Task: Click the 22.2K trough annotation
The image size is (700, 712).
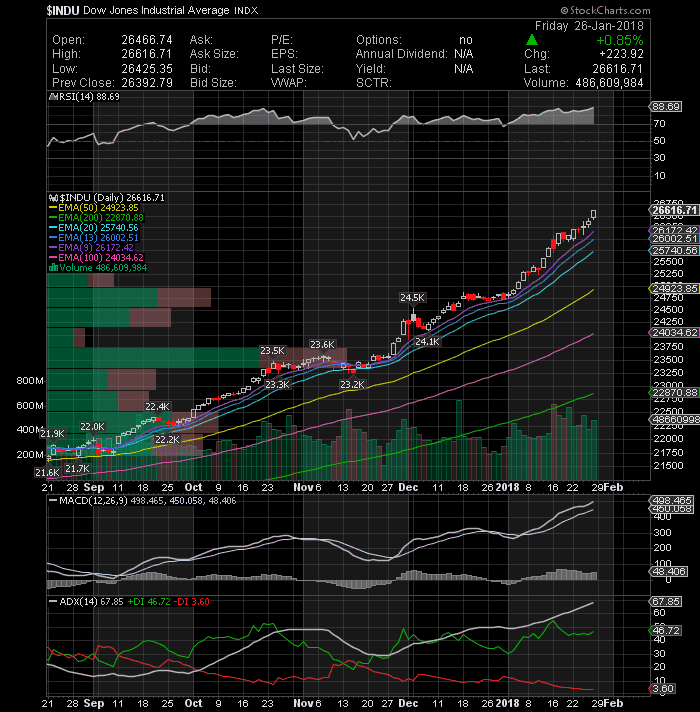Action: 167,440
